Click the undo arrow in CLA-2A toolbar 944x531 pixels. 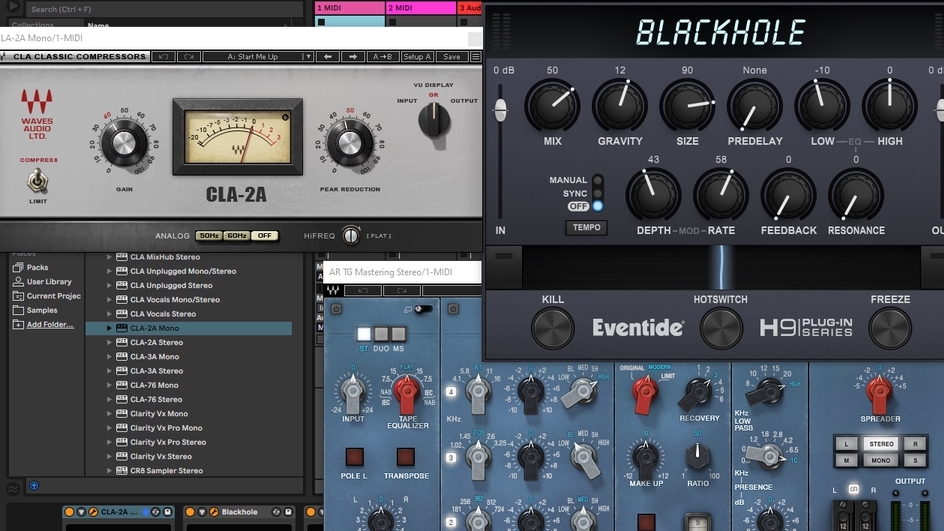coord(163,57)
